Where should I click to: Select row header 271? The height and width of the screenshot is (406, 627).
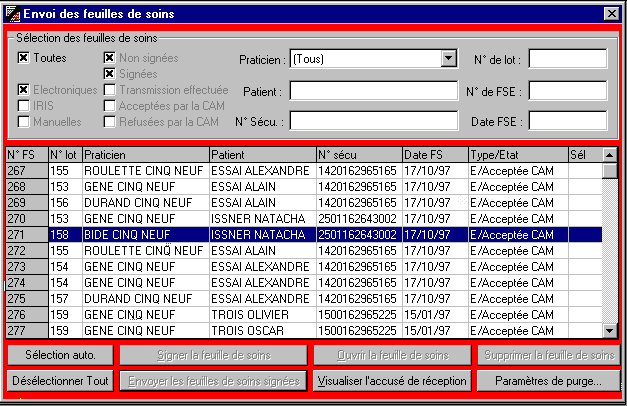tap(27, 235)
